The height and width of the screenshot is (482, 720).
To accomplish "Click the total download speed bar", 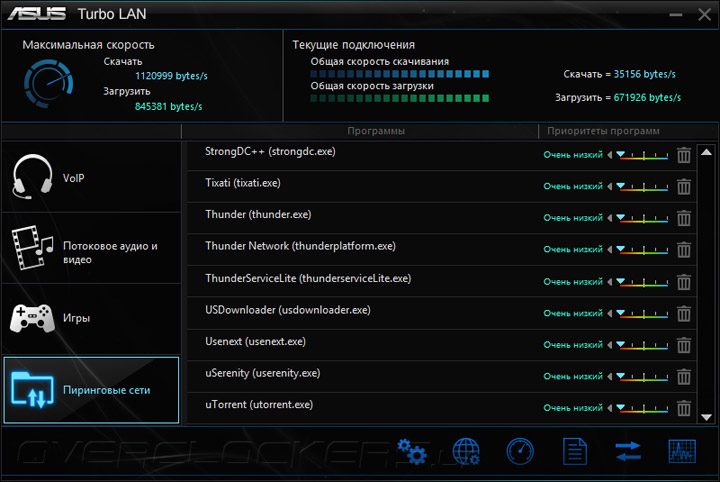I will coord(399,74).
